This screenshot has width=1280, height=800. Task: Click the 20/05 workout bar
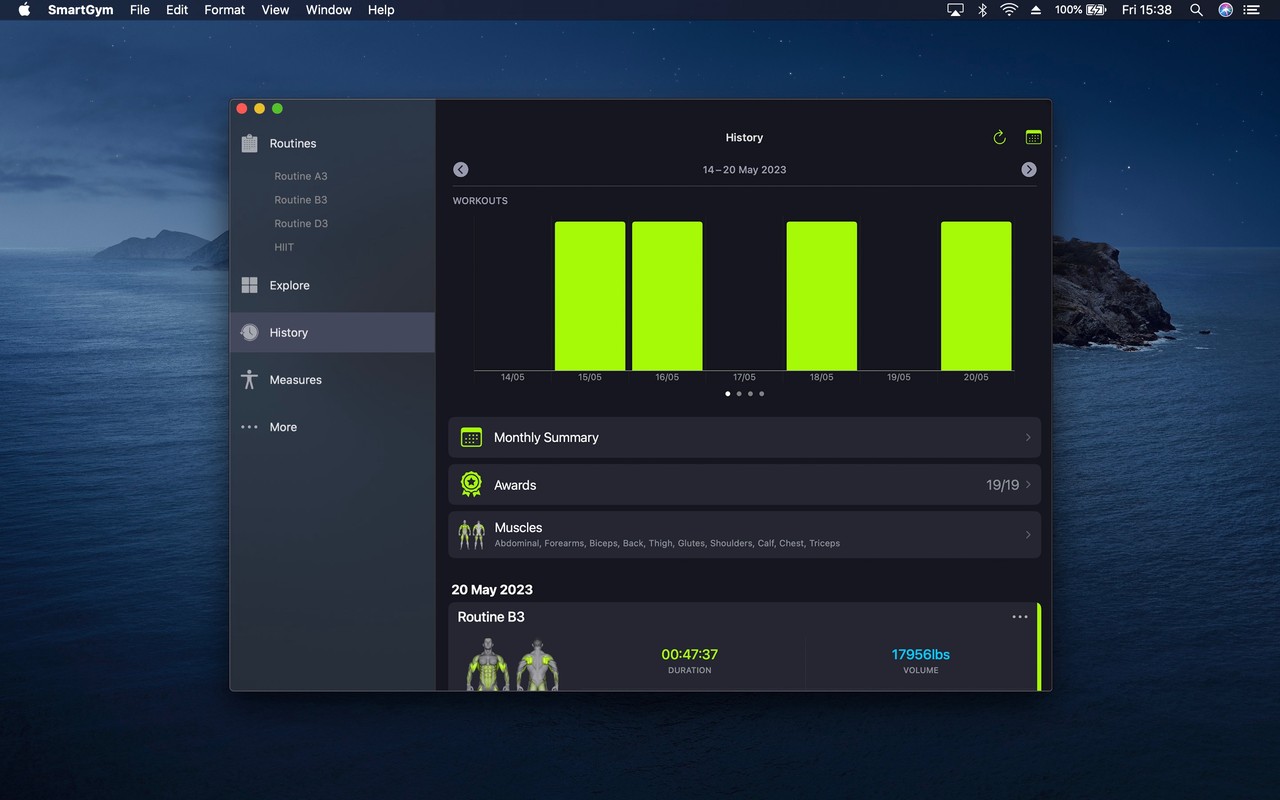click(976, 296)
